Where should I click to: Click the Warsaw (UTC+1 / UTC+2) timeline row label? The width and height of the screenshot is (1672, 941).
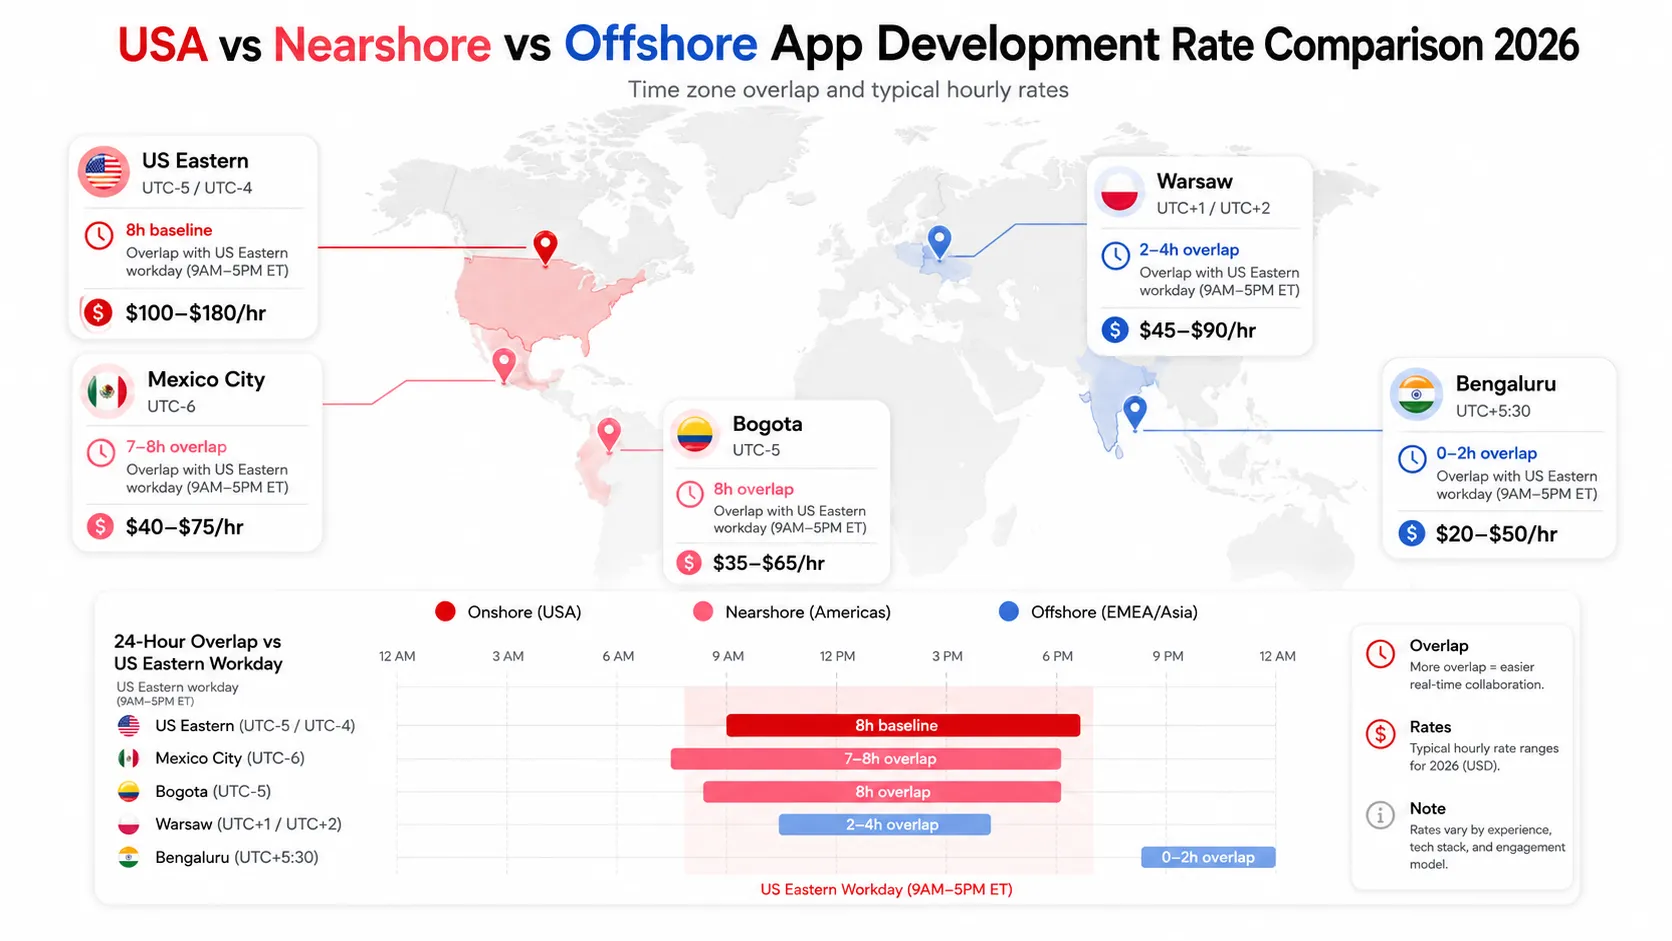[x=249, y=824]
